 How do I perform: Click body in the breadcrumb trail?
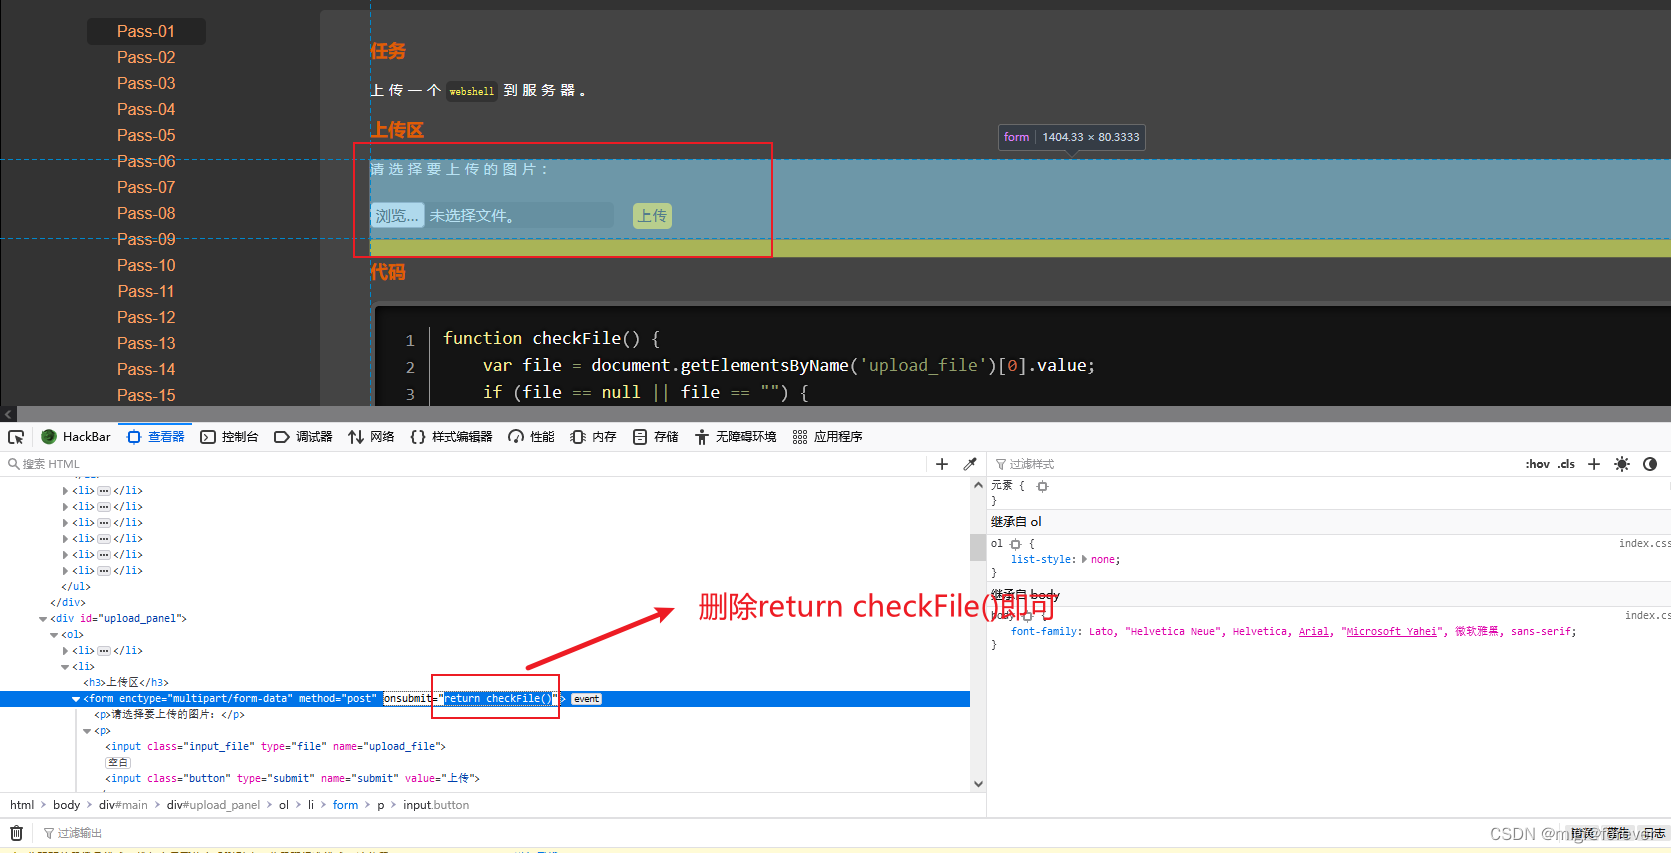(66, 805)
